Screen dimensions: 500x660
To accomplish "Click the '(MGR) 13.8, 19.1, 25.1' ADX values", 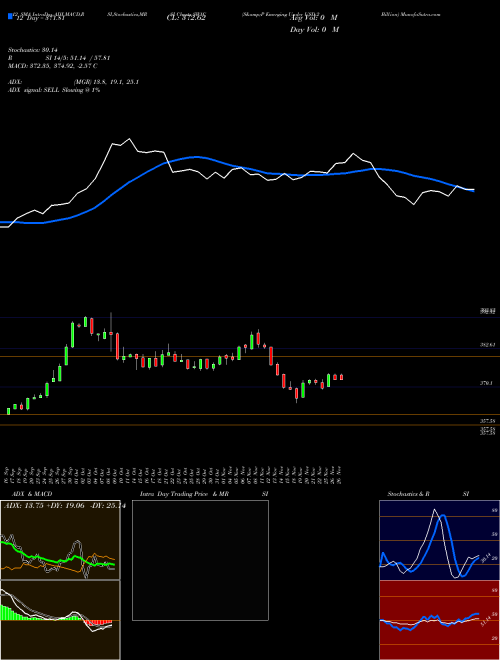I will (x=106, y=82).
